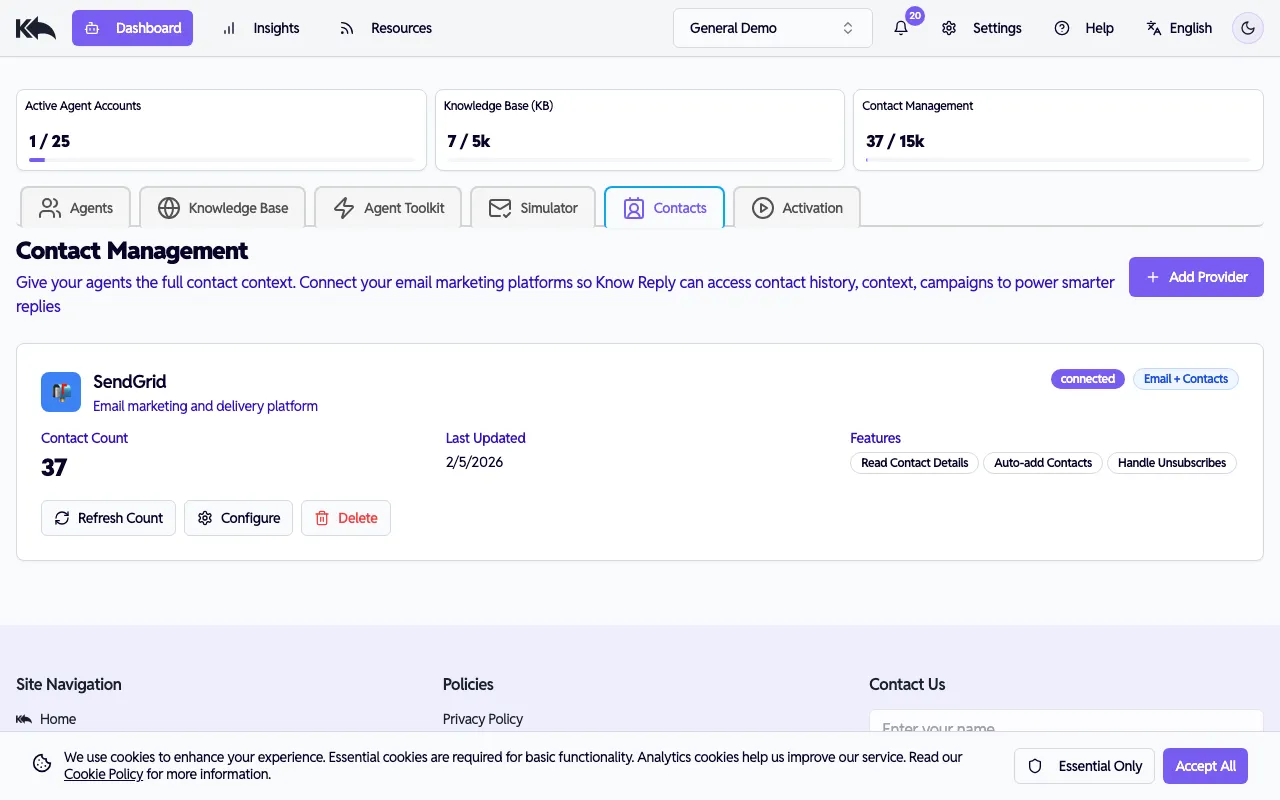The image size is (1280, 800).
Task: Open the English language selector
Action: point(1179,28)
